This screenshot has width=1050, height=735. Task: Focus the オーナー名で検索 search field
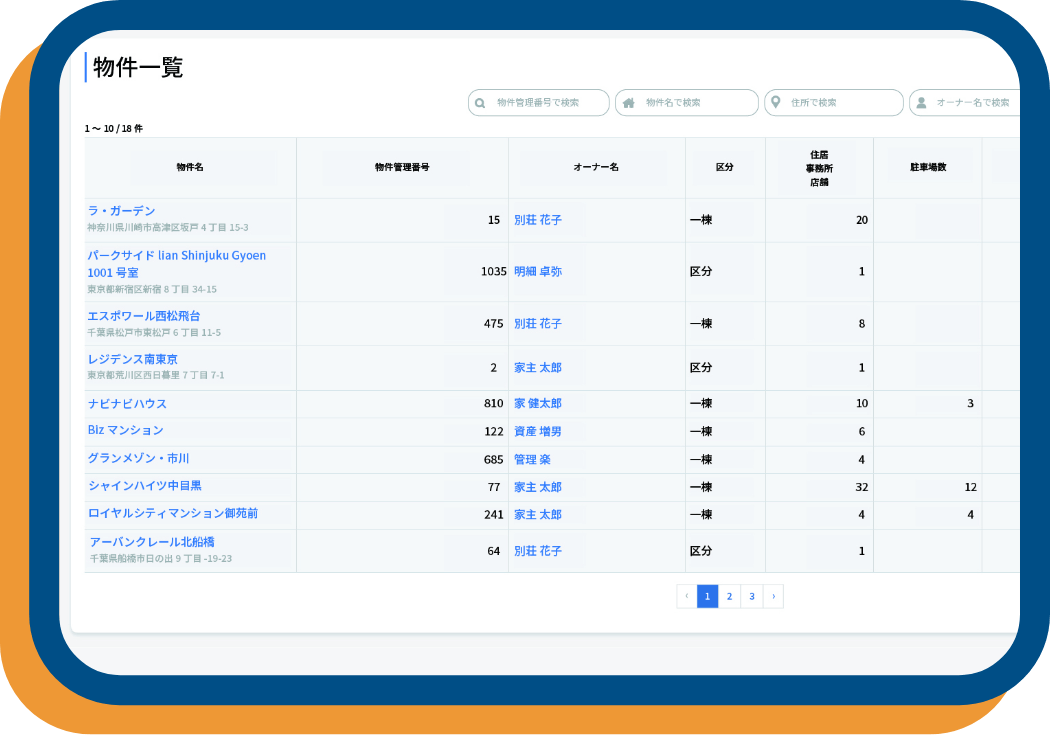[x=964, y=102]
